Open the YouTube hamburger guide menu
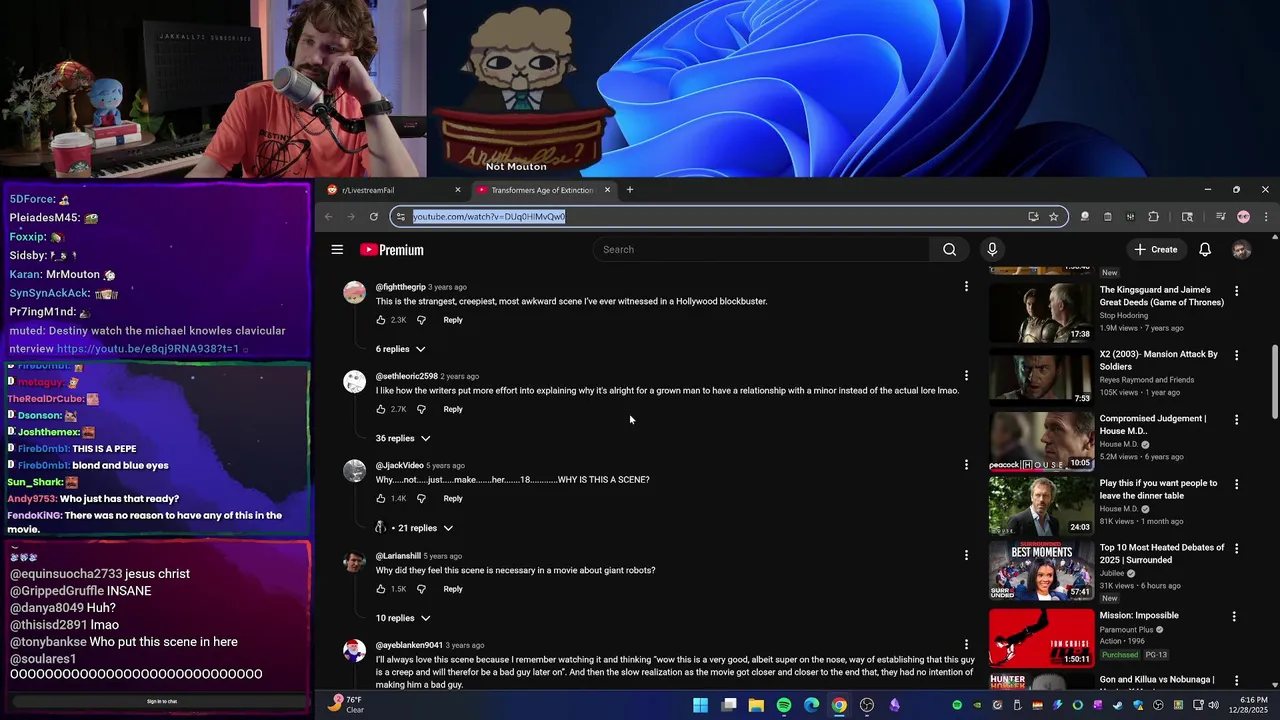1280x720 pixels. pos(337,250)
